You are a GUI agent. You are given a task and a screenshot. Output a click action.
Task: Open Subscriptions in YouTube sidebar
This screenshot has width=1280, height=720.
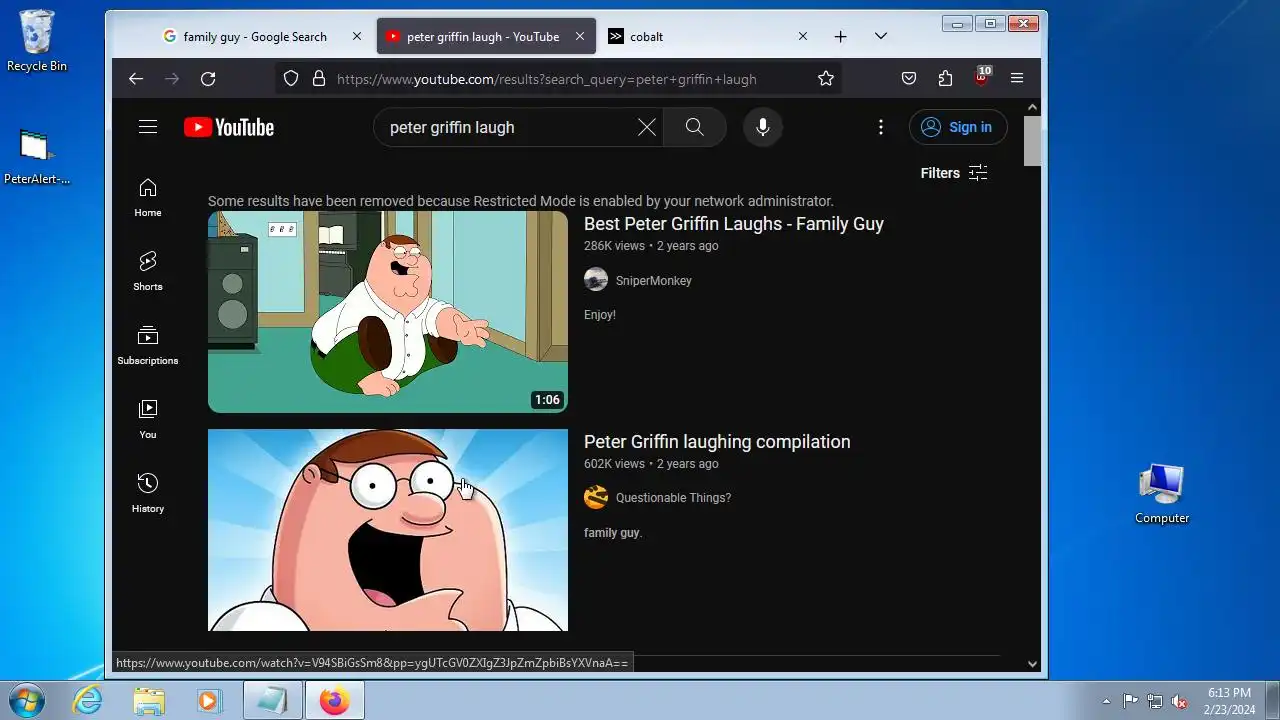click(148, 345)
